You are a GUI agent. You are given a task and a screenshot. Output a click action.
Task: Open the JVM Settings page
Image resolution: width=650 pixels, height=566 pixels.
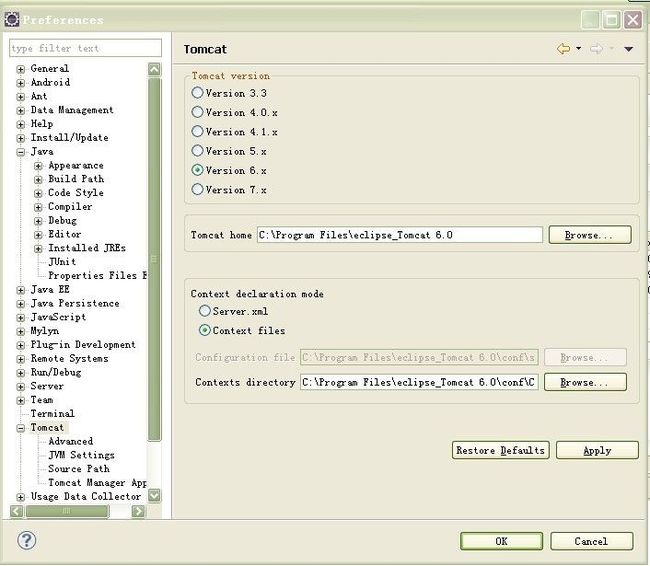pos(81,455)
